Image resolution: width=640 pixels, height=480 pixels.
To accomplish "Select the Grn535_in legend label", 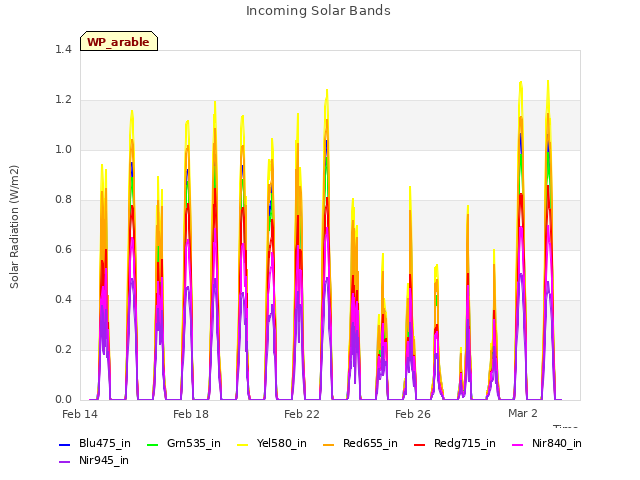I will pos(194,444).
